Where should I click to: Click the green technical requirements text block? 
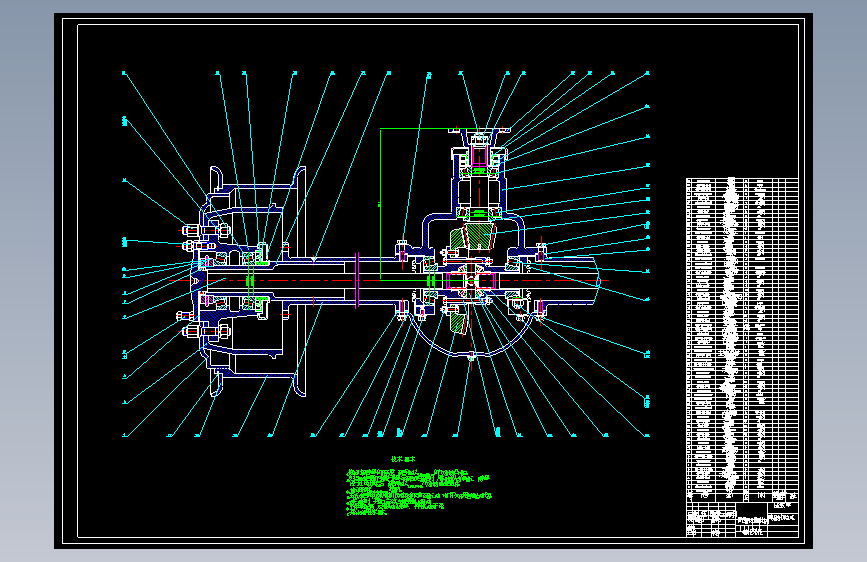point(419,492)
